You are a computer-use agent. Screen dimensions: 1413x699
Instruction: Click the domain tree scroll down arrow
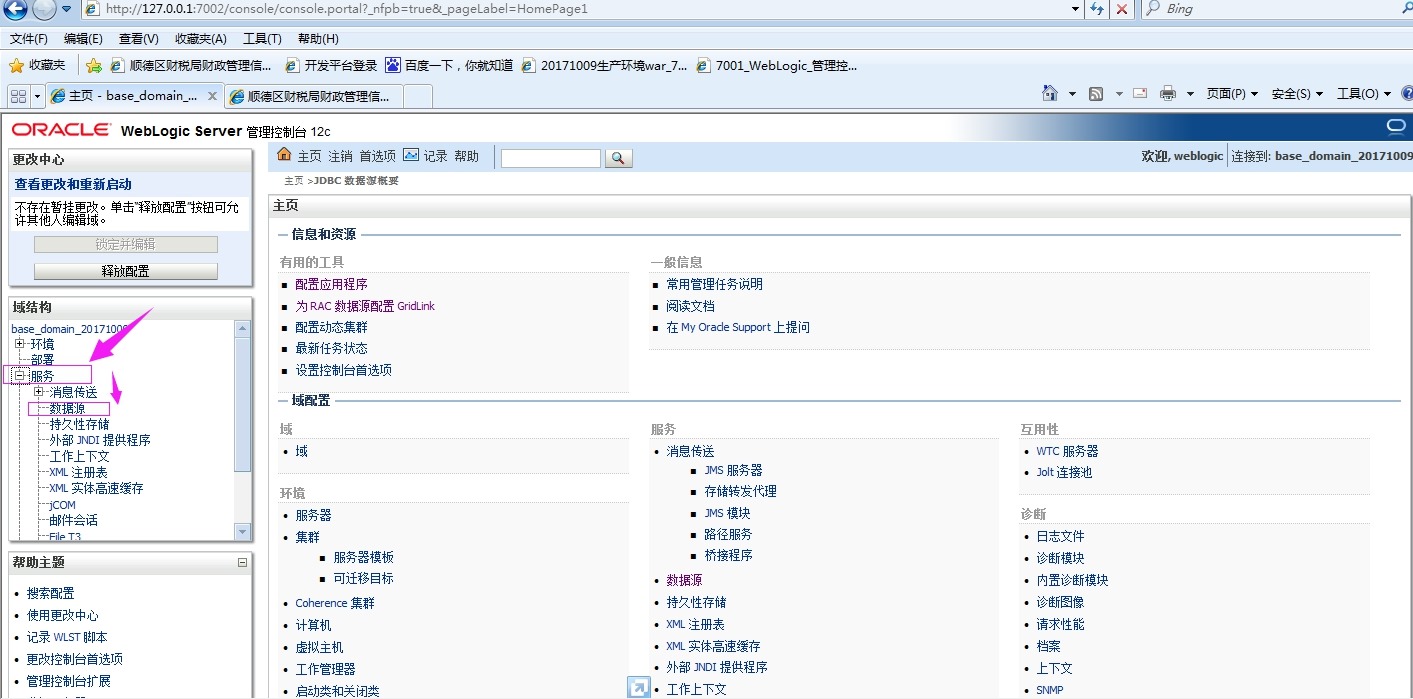242,532
